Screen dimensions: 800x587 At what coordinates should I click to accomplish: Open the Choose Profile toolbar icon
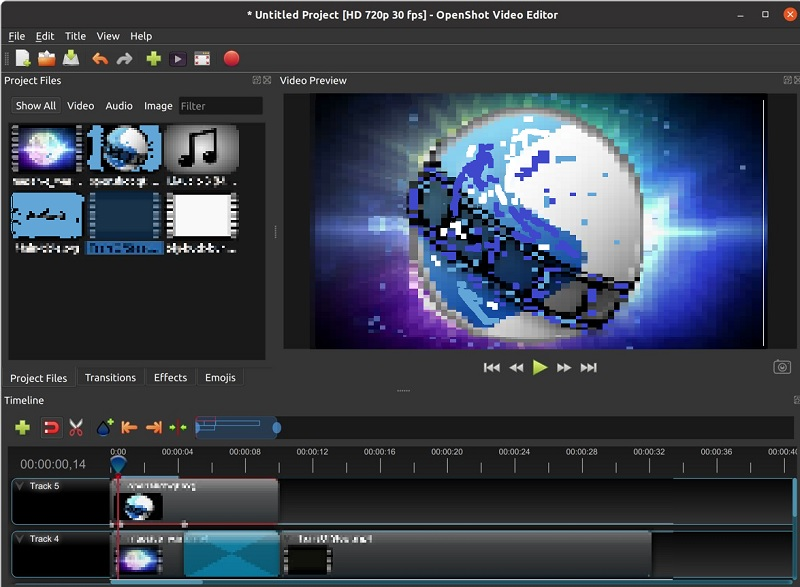click(178, 59)
